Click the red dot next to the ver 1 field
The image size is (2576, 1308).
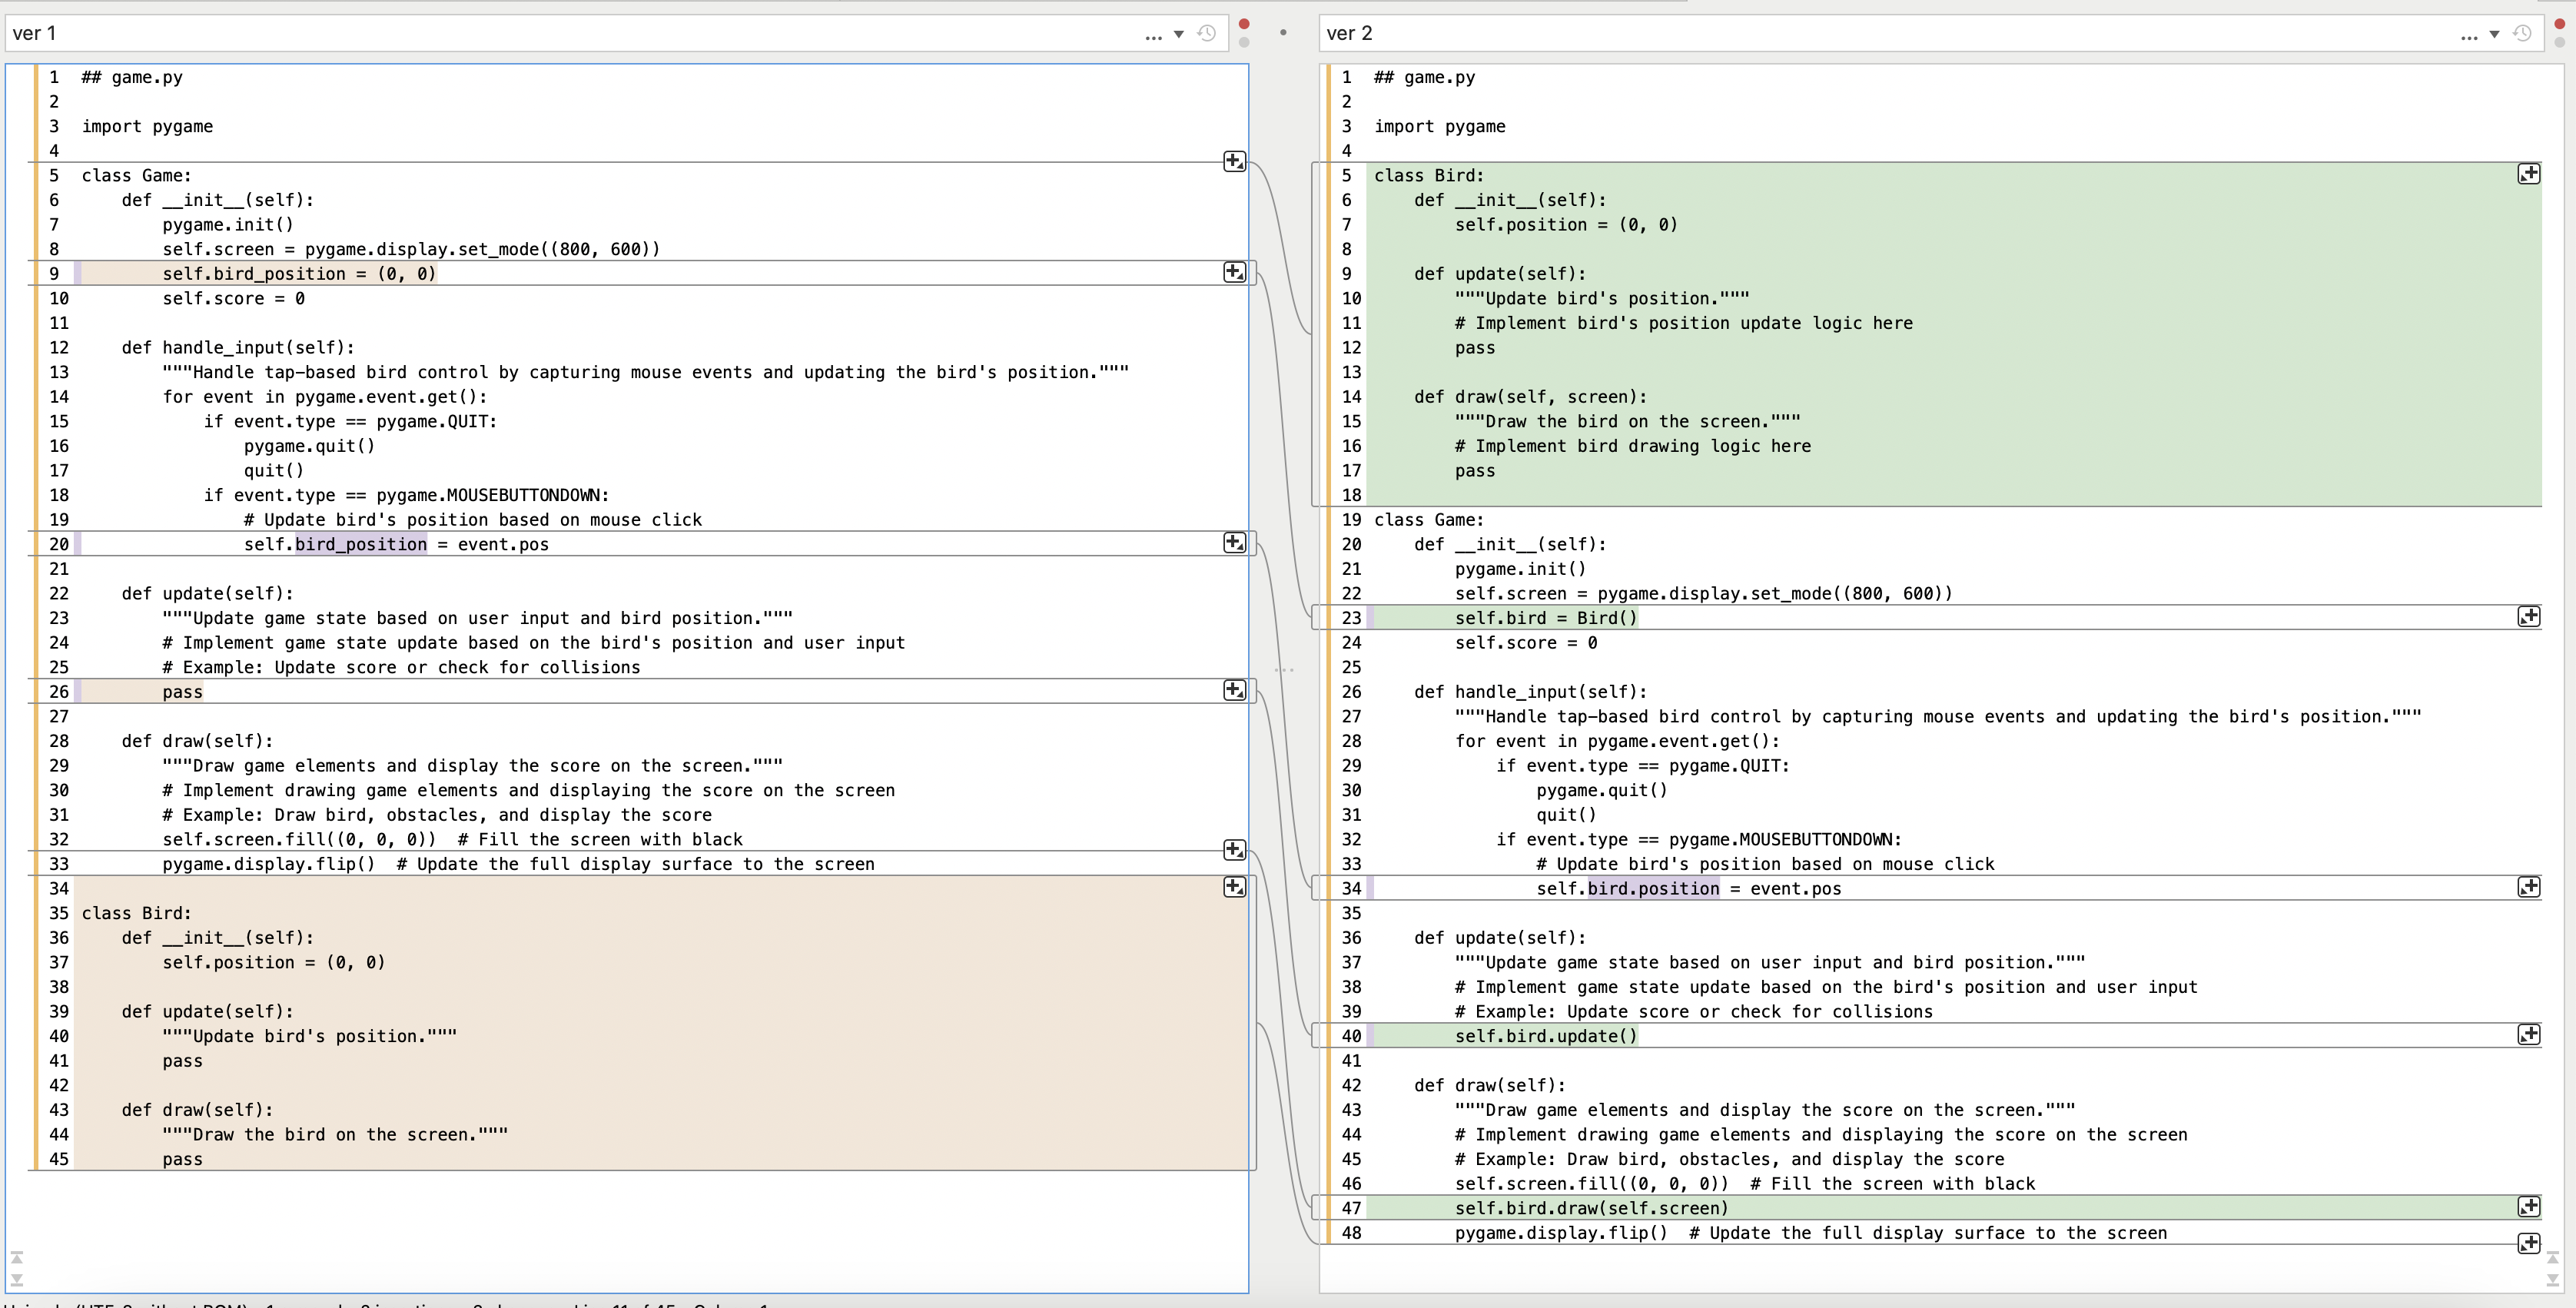pyautogui.click(x=1244, y=24)
